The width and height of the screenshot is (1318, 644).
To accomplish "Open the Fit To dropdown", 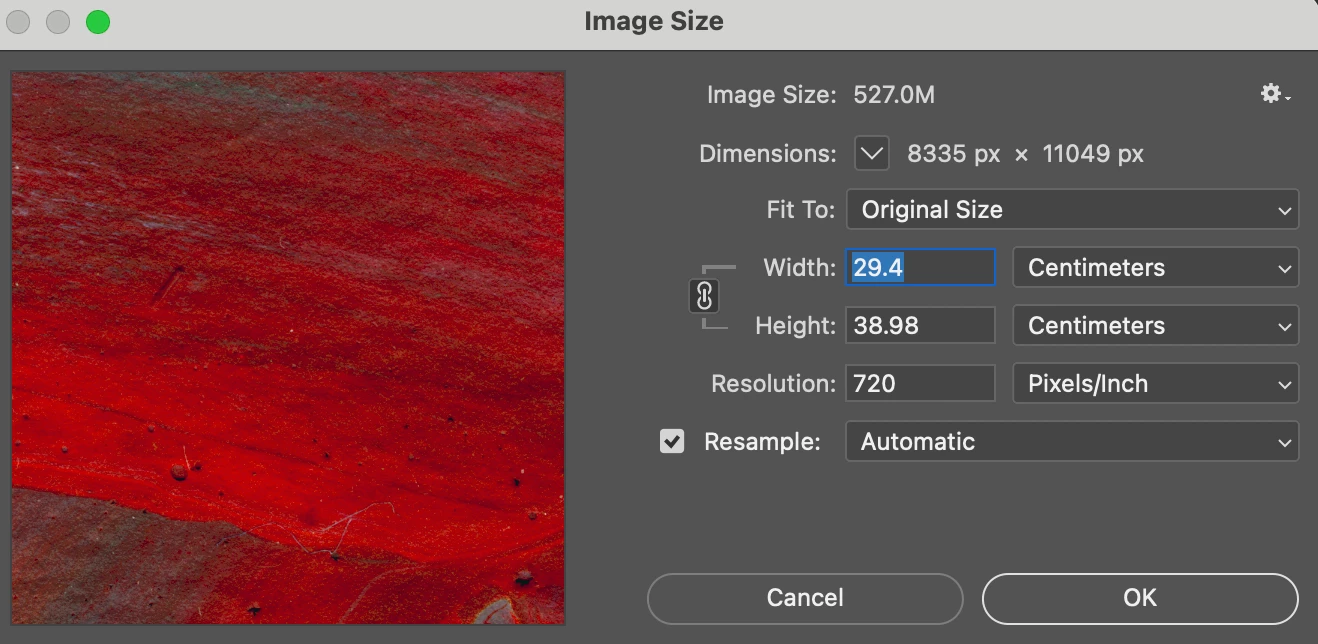I will 1072,210.
